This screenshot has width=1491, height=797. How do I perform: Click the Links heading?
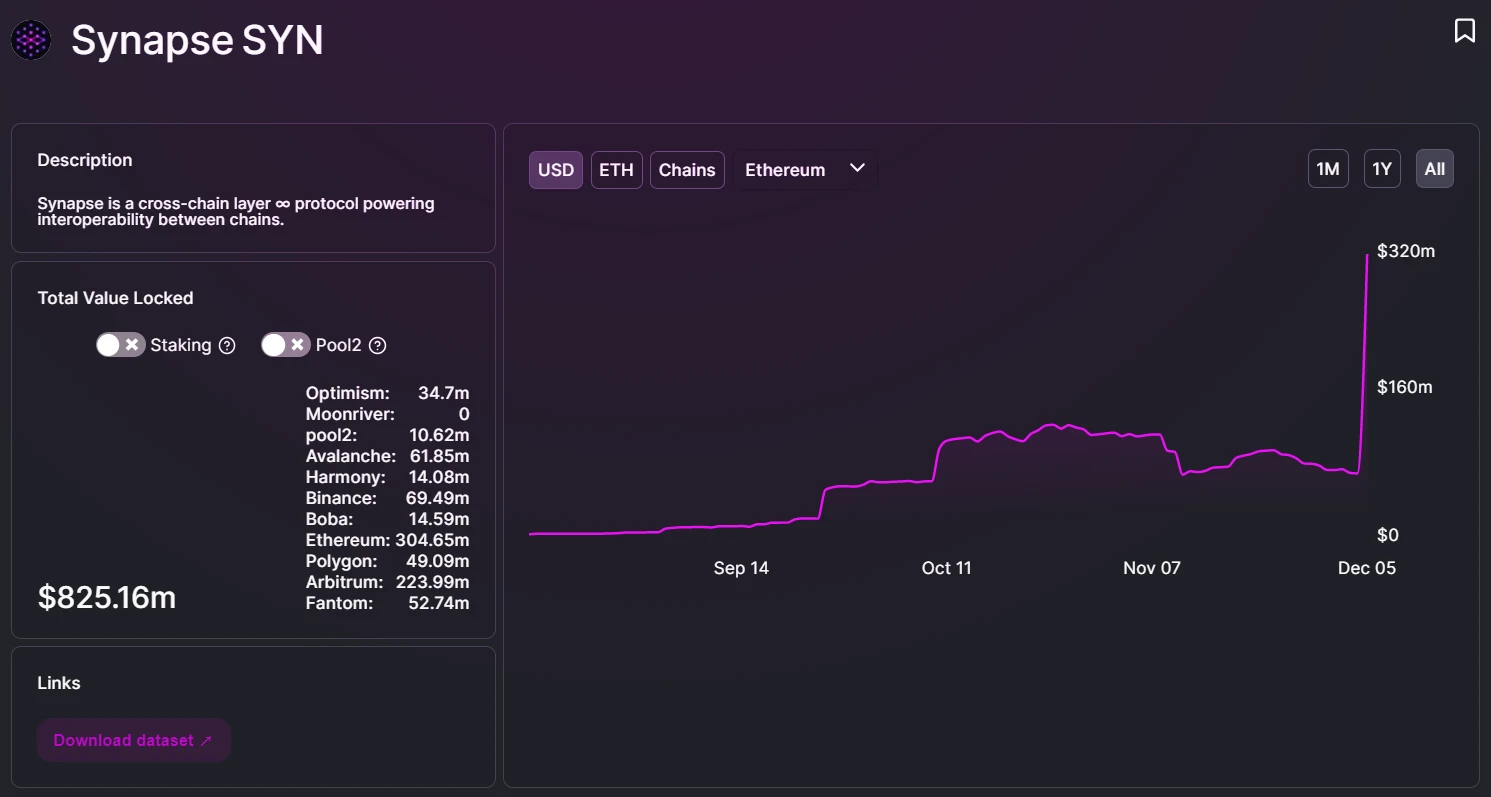tap(59, 683)
